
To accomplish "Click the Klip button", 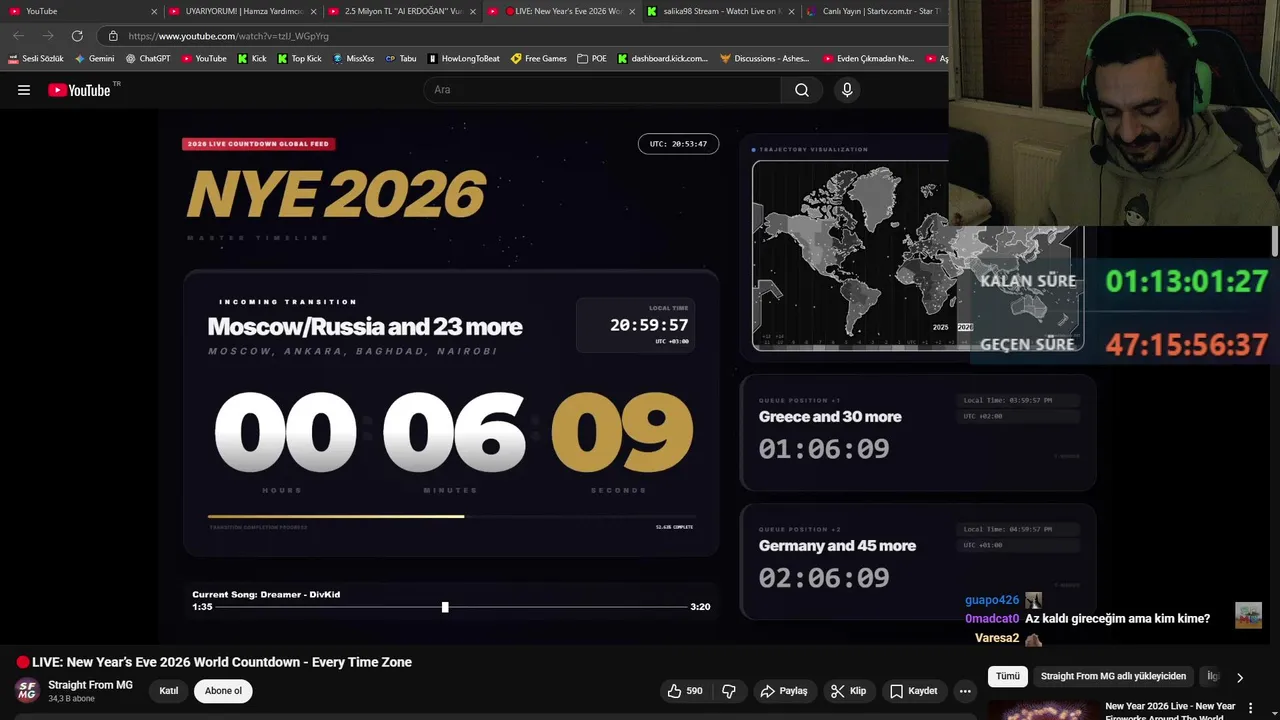I will (x=848, y=691).
